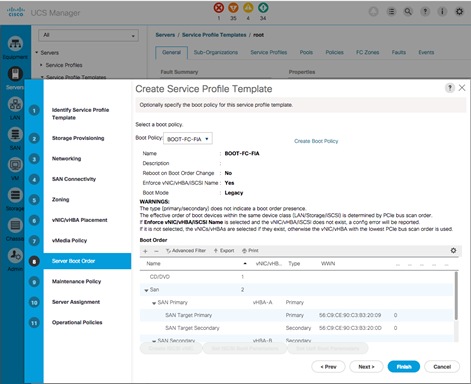Open the list menu icon in header
Viewport: 471px width, 384px height.
[x=391, y=12]
